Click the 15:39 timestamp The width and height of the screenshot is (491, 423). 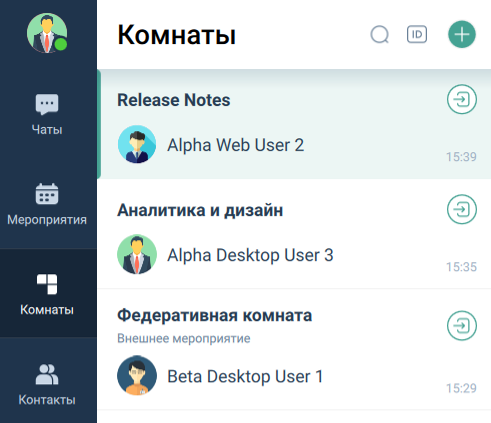pyautogui.click(x=462, y=157)
